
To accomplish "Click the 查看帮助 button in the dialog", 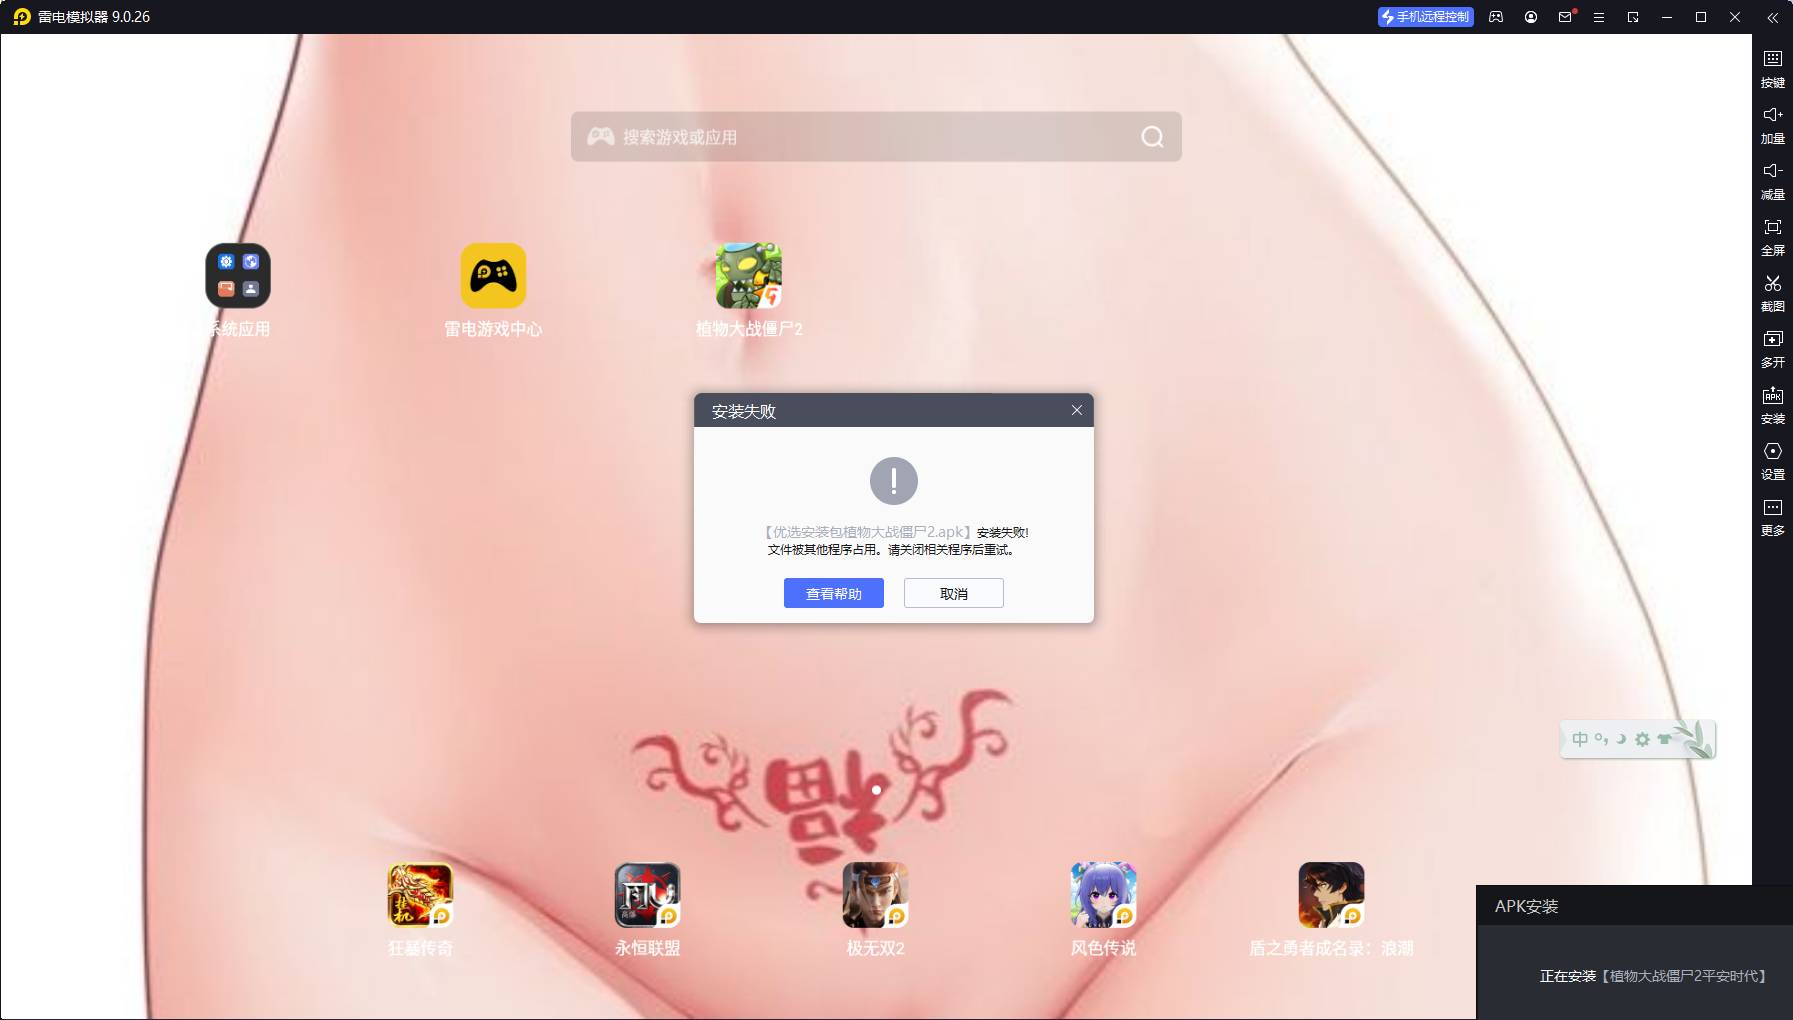I will pyautogui.click(x=833, y=593).
